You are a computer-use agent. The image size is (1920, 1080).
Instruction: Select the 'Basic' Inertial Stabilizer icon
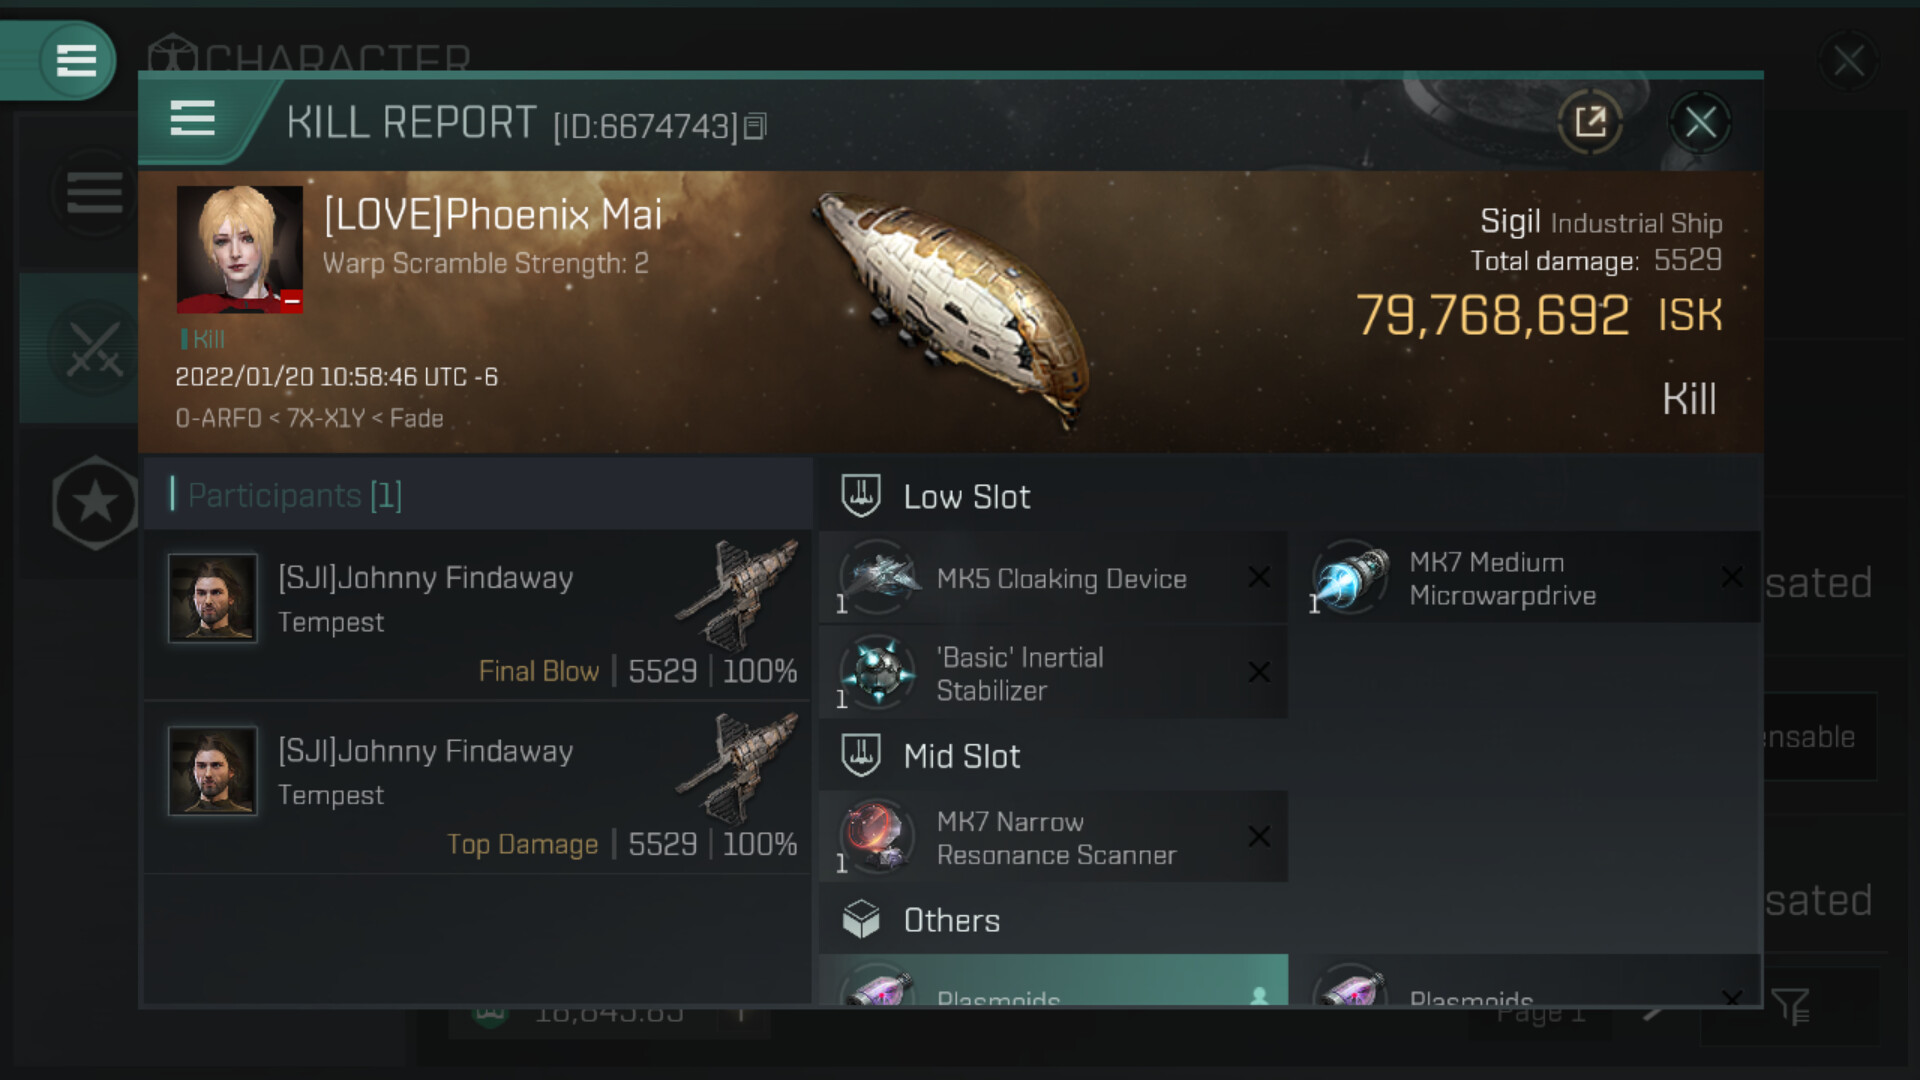point(878,672)
